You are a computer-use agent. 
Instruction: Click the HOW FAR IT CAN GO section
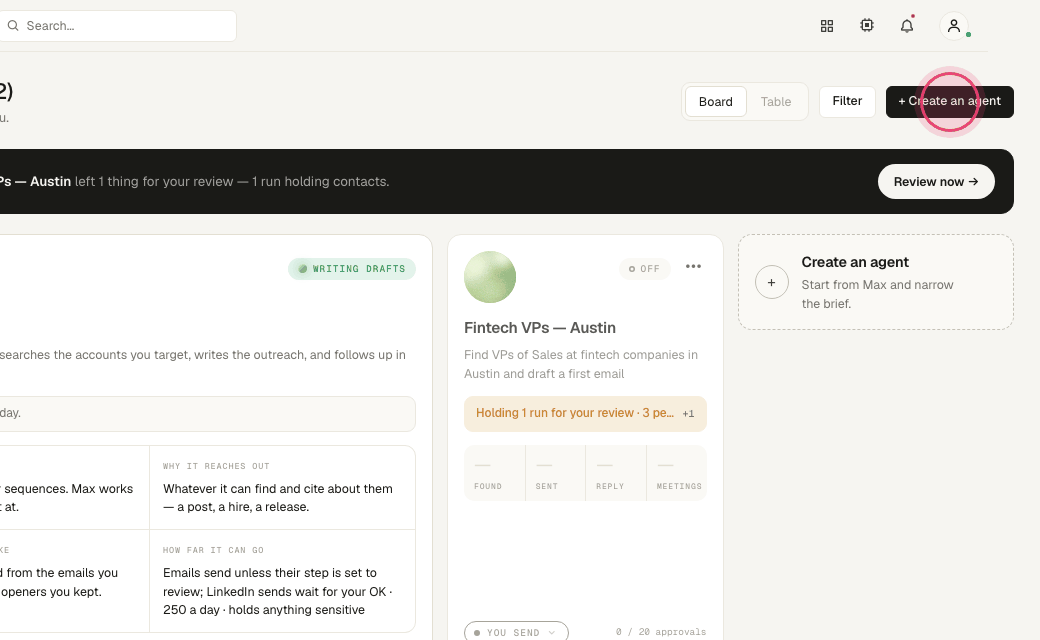click(x=283, y=581)
